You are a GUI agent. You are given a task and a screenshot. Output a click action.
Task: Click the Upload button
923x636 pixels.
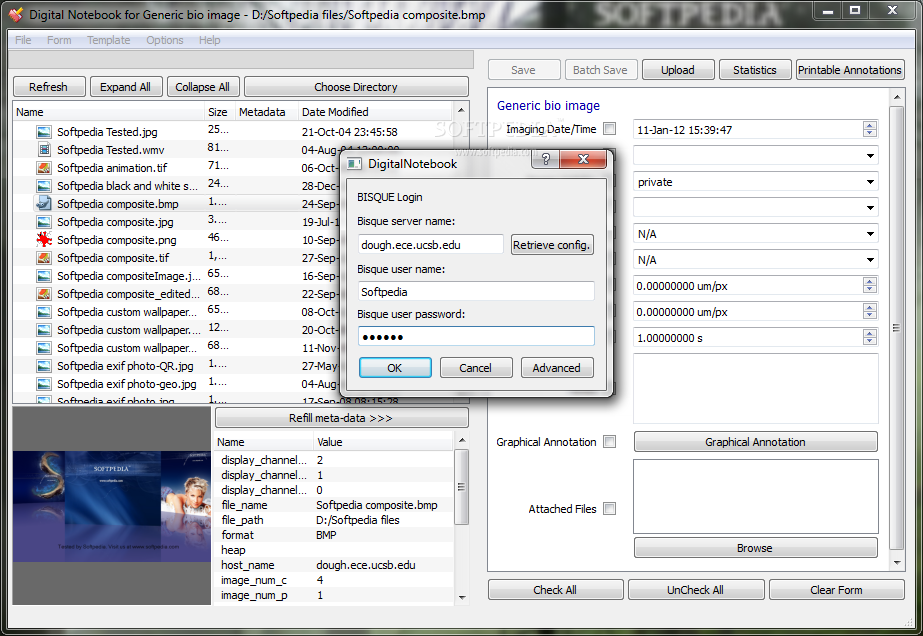coord(678,69)
